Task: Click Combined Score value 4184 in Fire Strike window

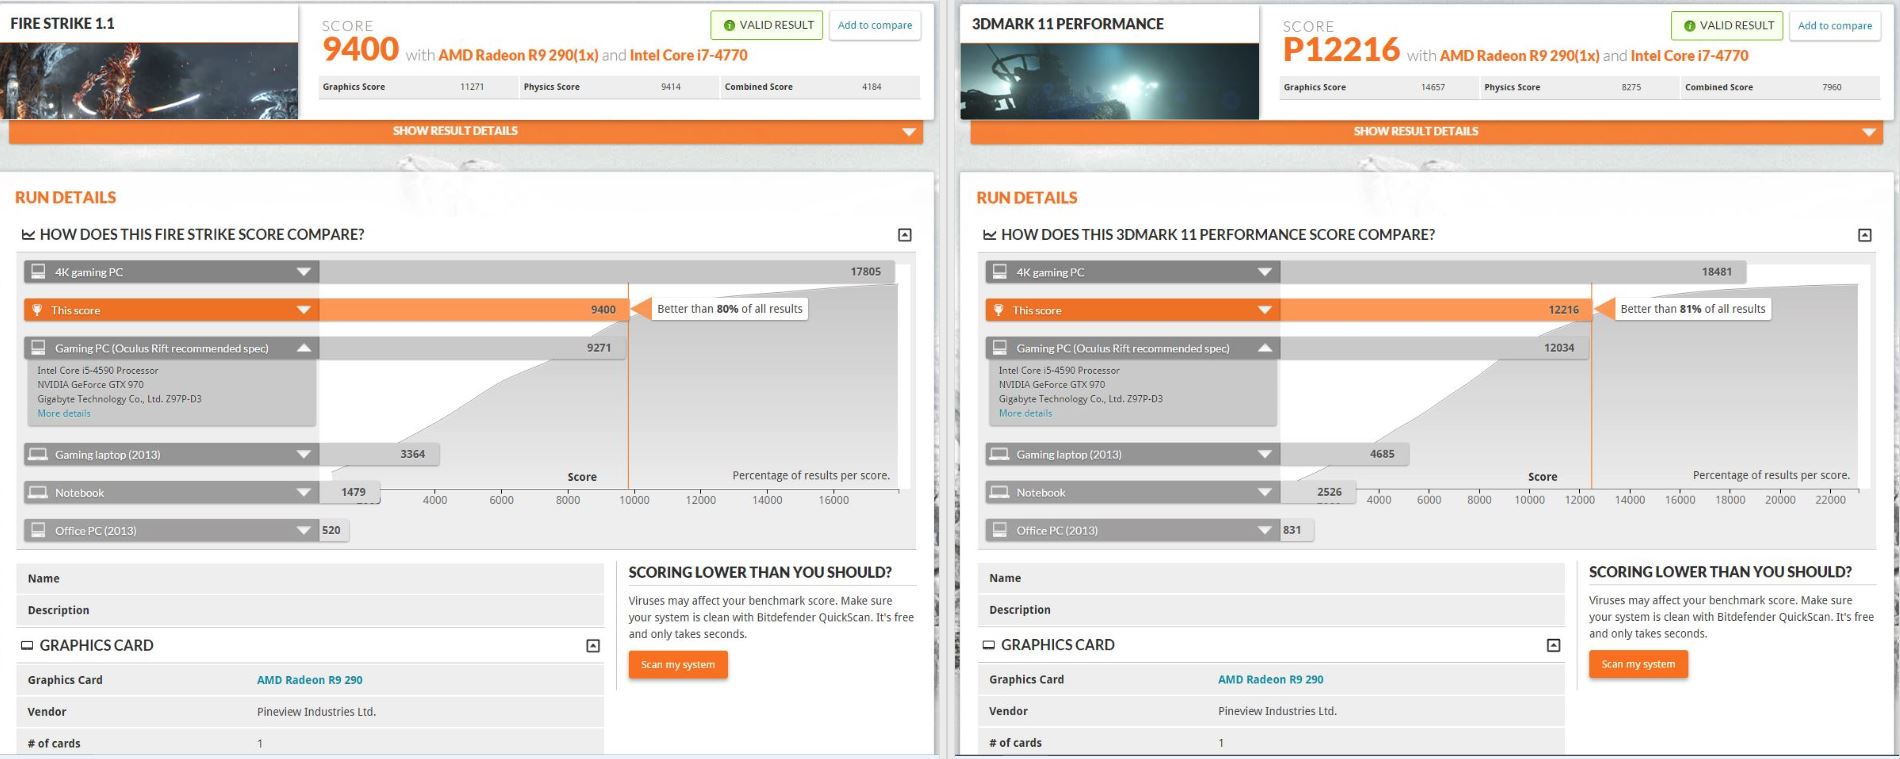Action: point(872,87)
